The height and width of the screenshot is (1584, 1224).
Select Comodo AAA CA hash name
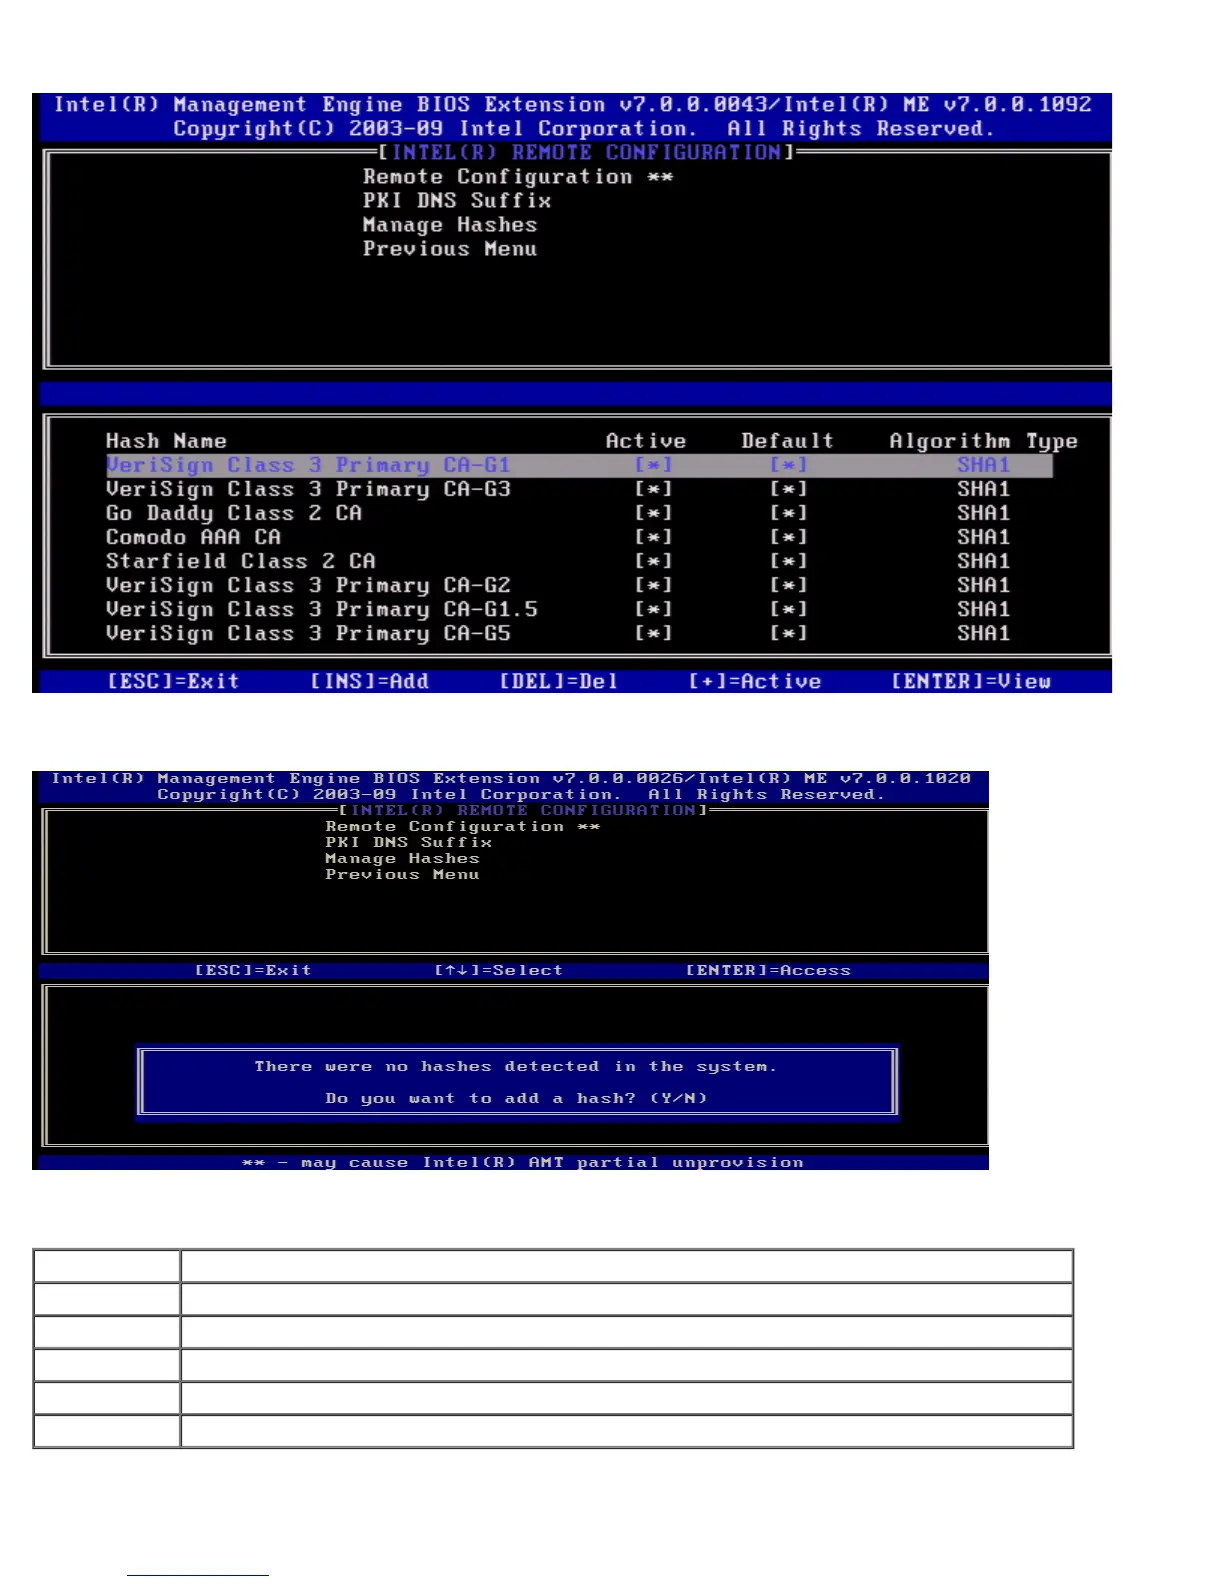pyautogui.click(x=193, y=537)
